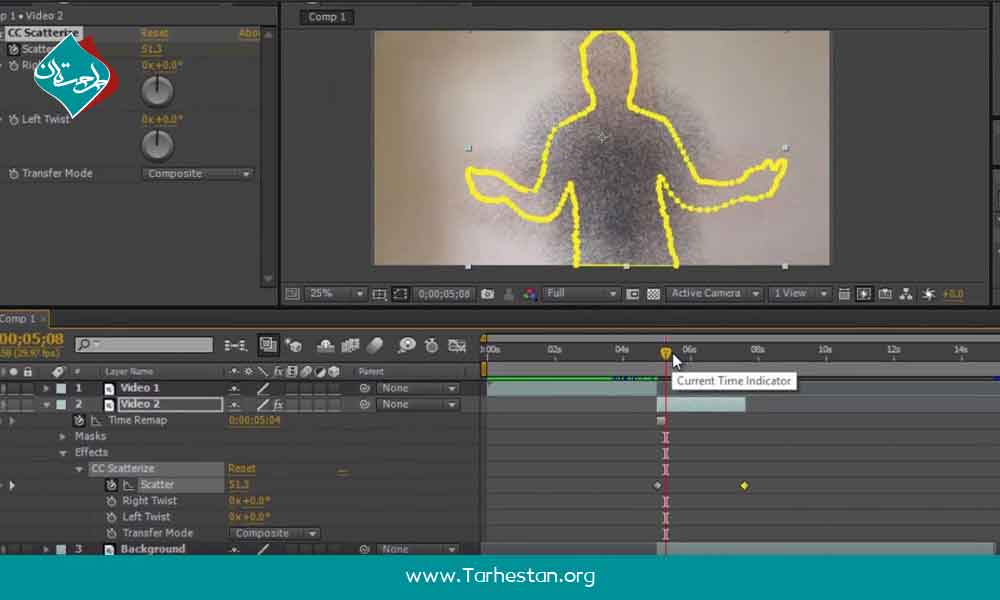Toggle the transparency grid in viewer
This screenshot has width=1000, height=600.
(653, 294)
